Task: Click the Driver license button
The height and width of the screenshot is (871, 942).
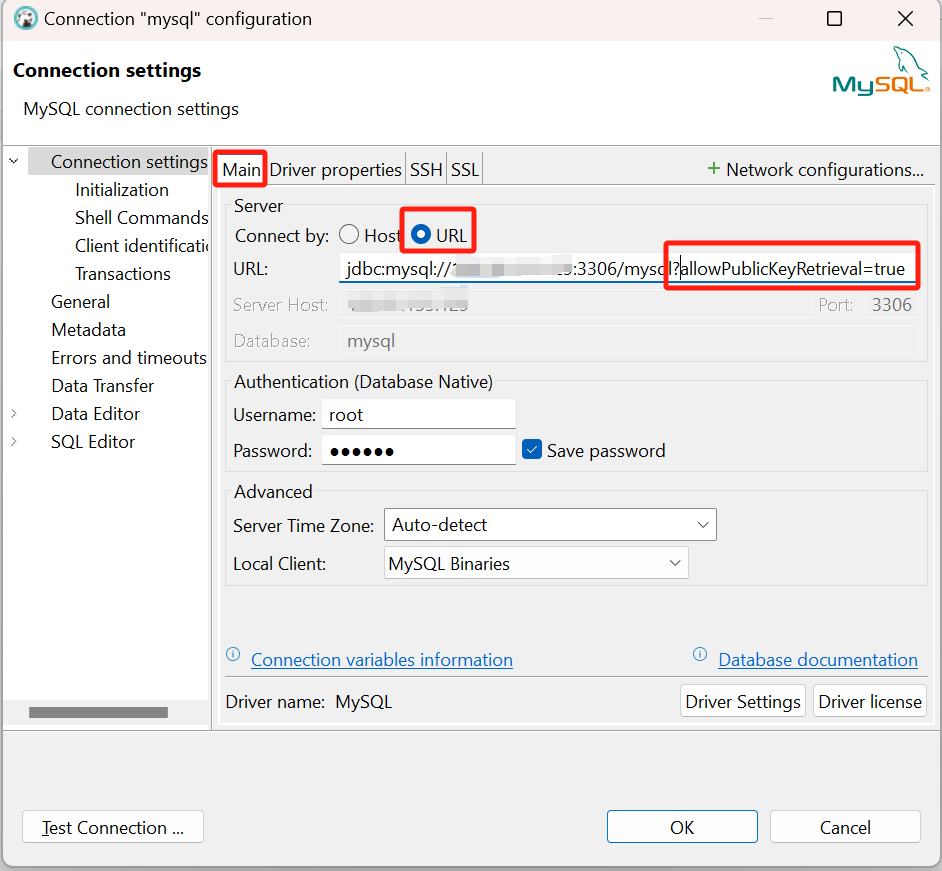Action: (x=869, y=701)
